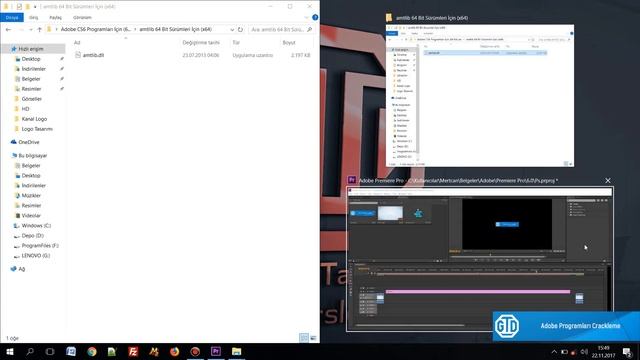Sort by the Ad column header

[77, 42]
